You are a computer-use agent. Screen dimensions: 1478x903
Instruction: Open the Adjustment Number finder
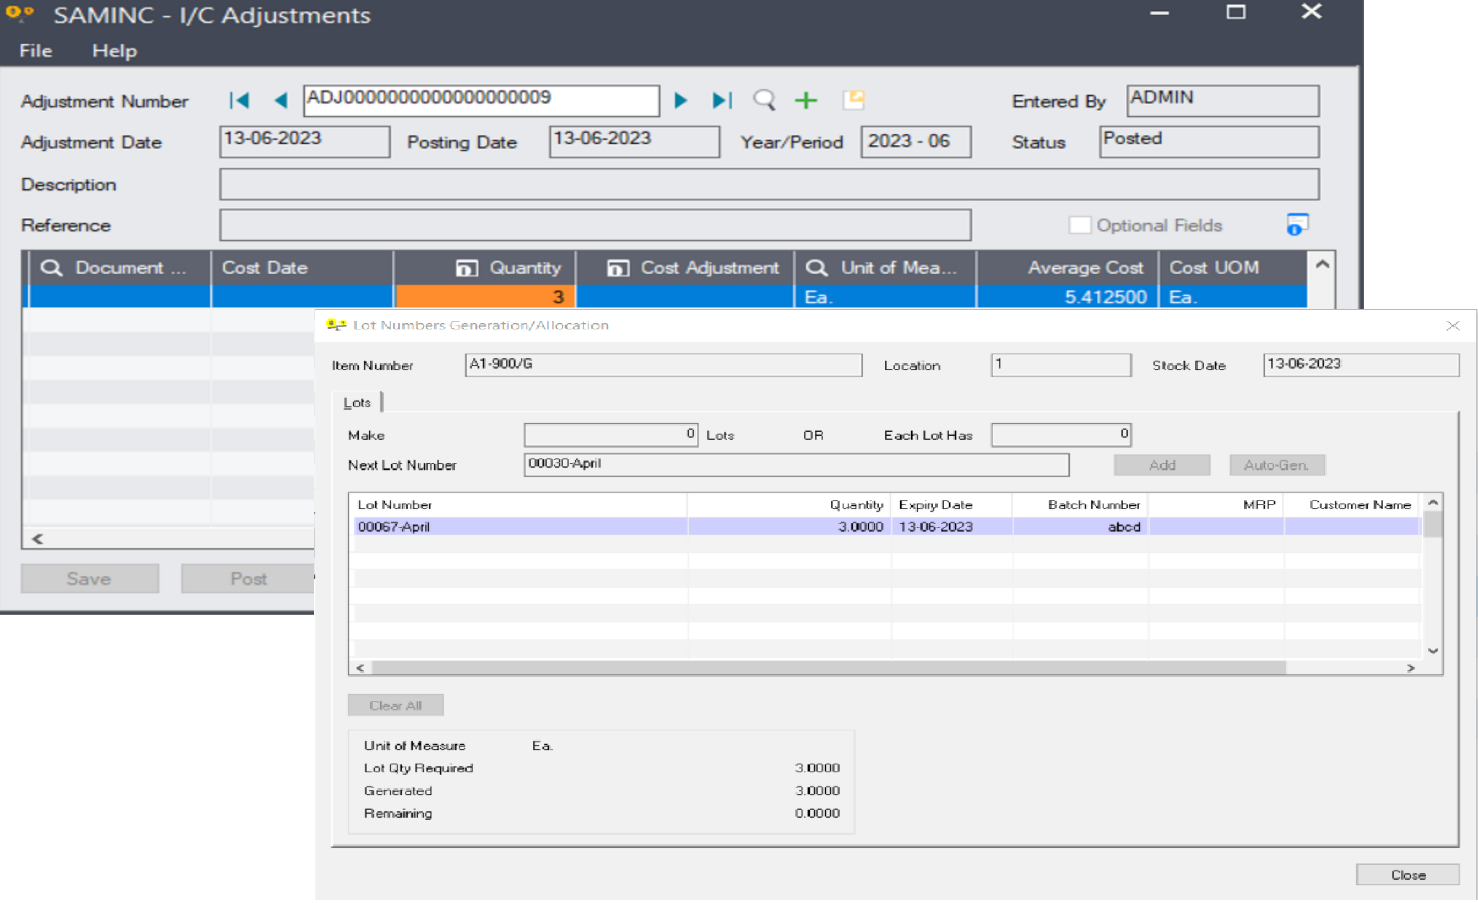[764, 100]
